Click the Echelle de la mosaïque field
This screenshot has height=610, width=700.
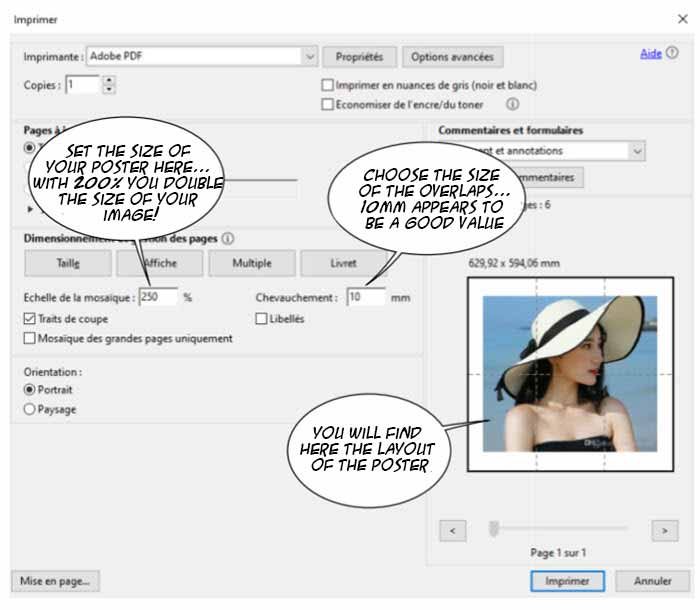pyautogui.click(x=158, y=297)
